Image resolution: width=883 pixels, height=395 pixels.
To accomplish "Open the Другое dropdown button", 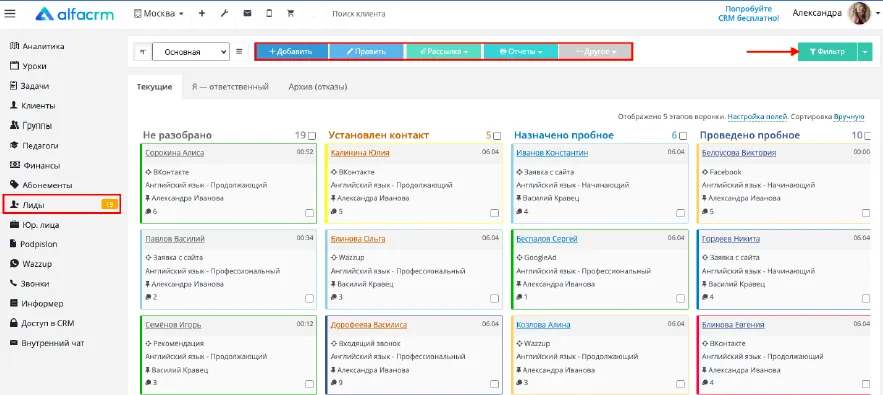I will point(595,52).
